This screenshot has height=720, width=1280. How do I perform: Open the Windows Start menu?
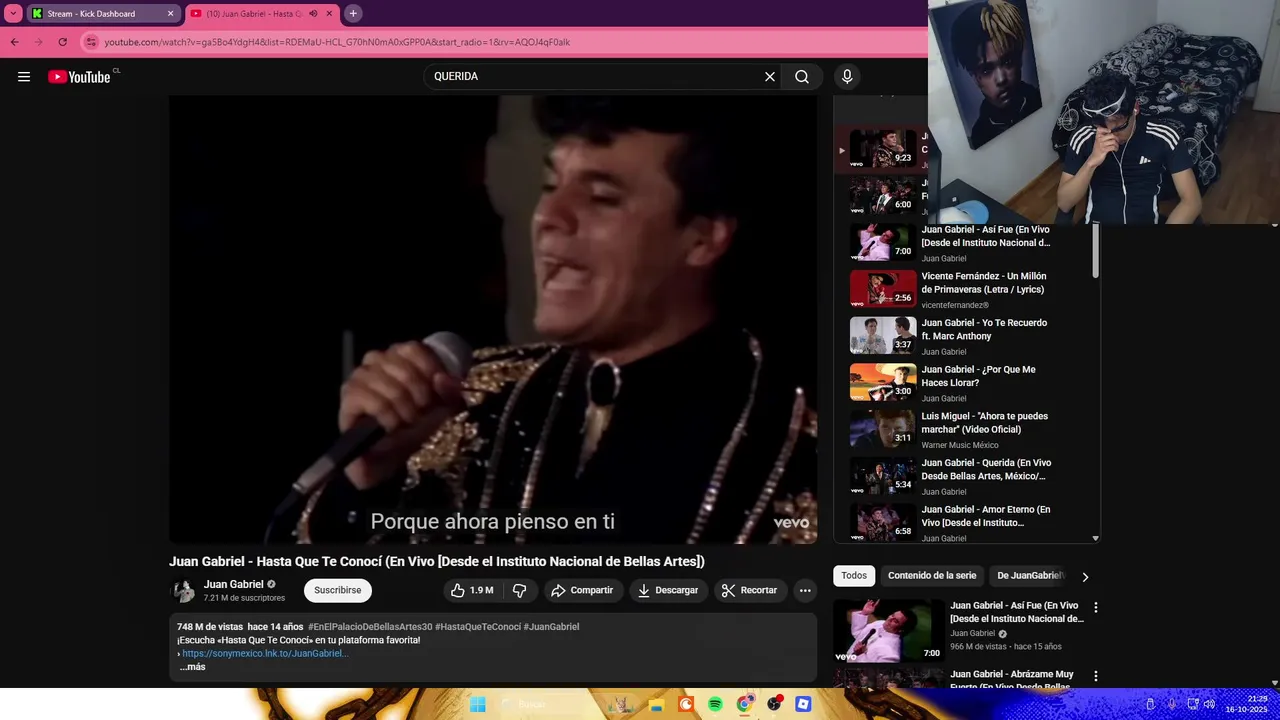pos(478,704)
